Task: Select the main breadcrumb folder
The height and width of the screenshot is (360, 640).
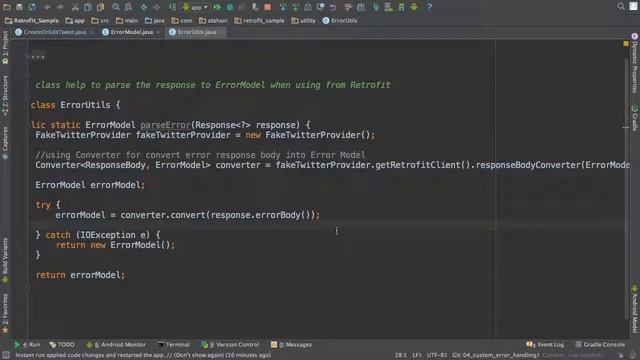Action: (127, 20)
